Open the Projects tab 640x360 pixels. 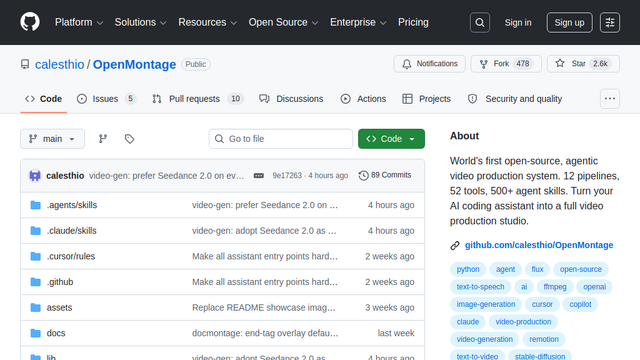[427, 99]
